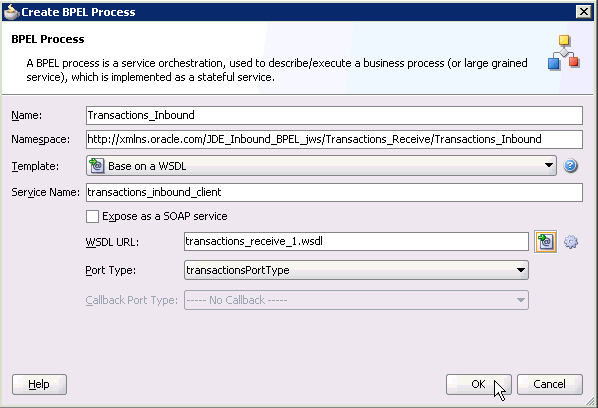Click the Service Name field
Viewport: 598px width, 408px height.
334,192
